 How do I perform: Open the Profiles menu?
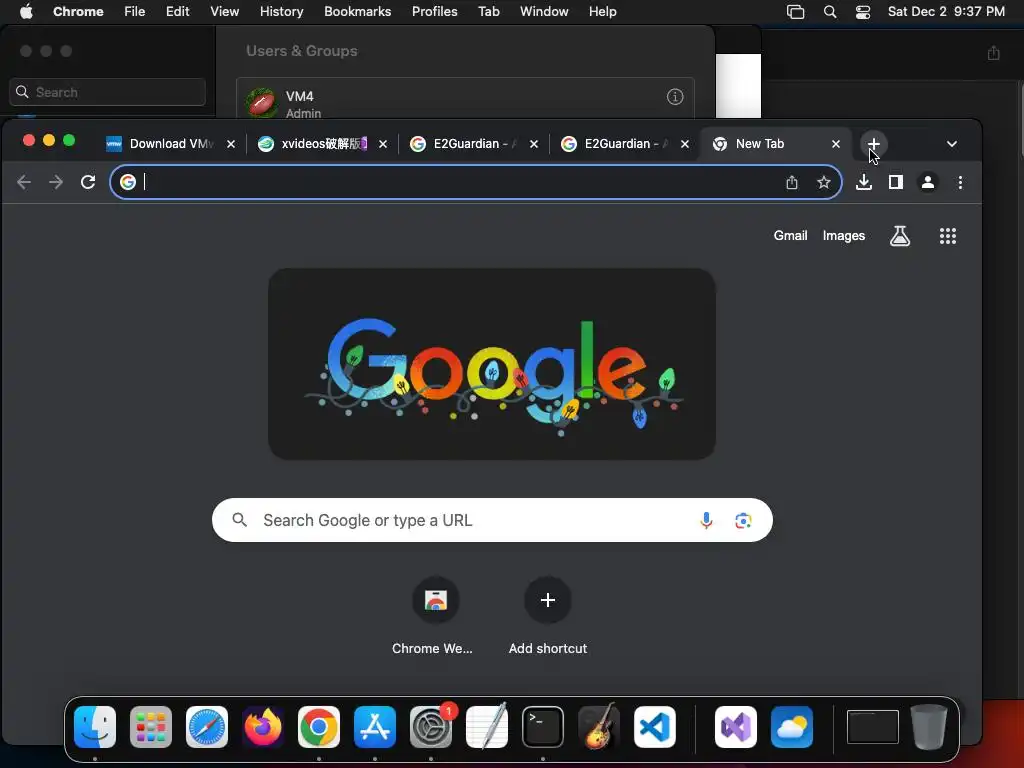pyautogui.click(x=434, y=11)
